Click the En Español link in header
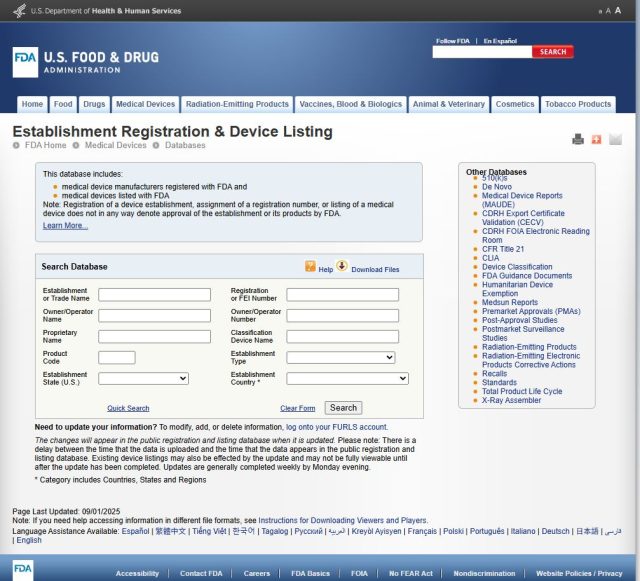Image resolution: width=640 pixels, height=581 pixels. 500,41
